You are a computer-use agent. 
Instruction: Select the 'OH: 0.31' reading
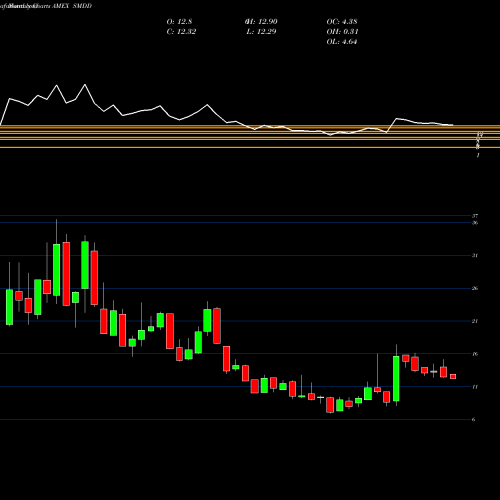tap(342, 32)
